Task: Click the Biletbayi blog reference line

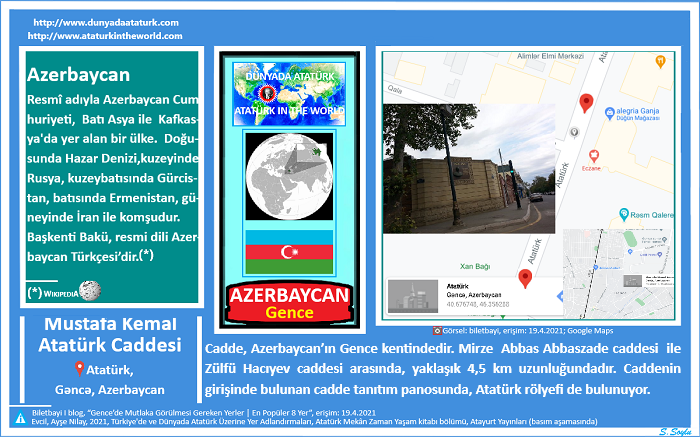Action: pos(204,413)
